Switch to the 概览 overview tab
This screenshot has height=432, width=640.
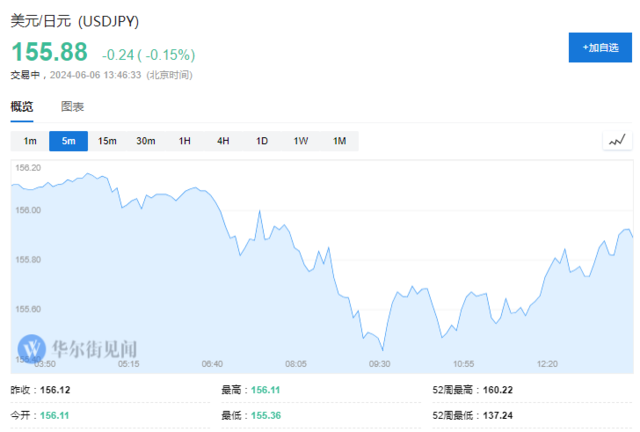tap(22, 107)
